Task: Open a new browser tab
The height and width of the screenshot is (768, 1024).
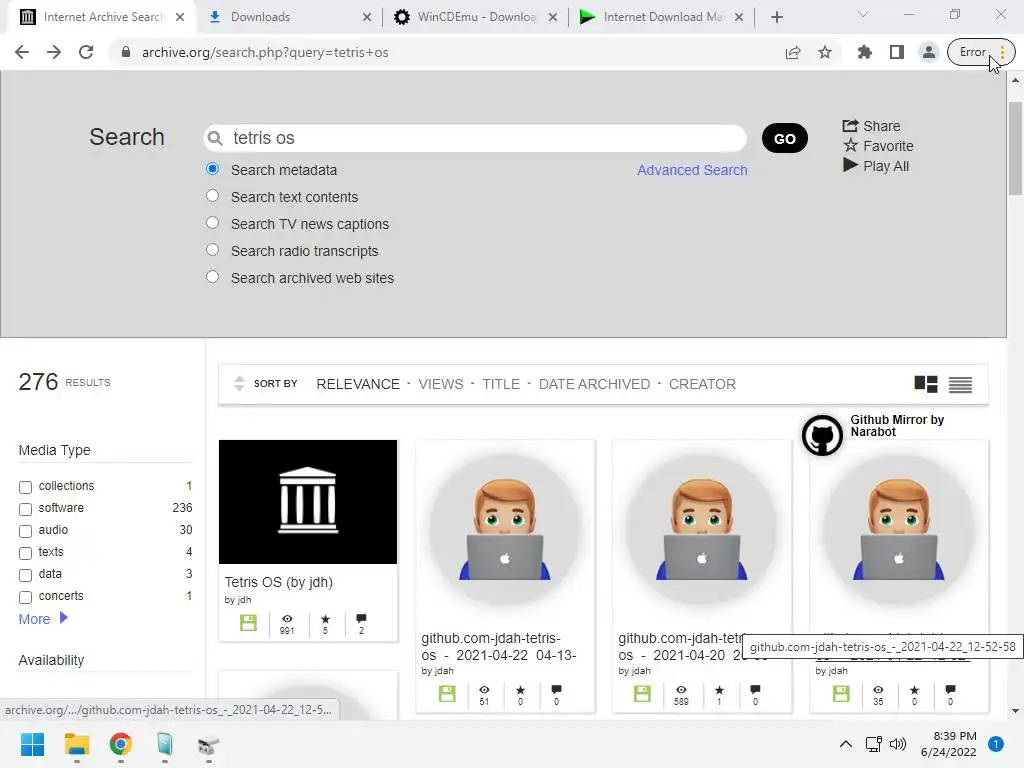Action: pos(776,17)
